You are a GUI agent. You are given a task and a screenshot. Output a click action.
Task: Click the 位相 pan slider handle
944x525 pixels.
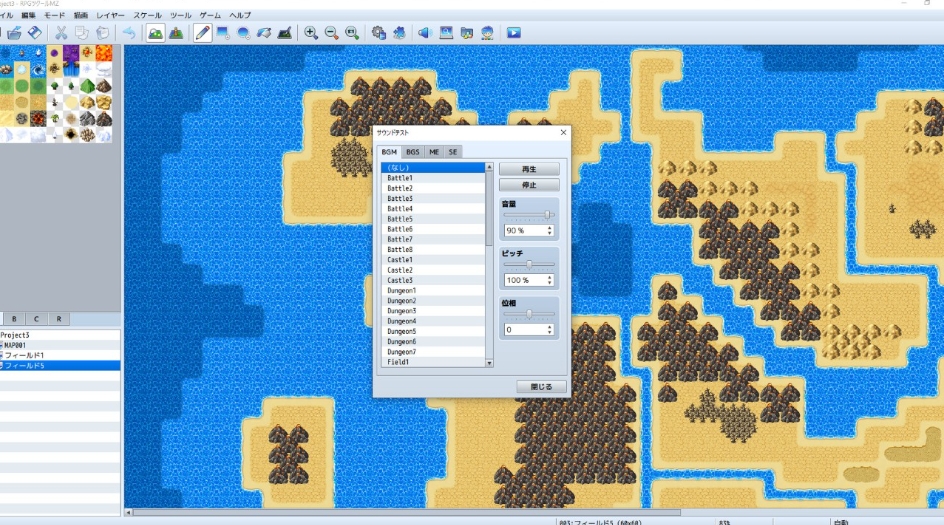529,314
